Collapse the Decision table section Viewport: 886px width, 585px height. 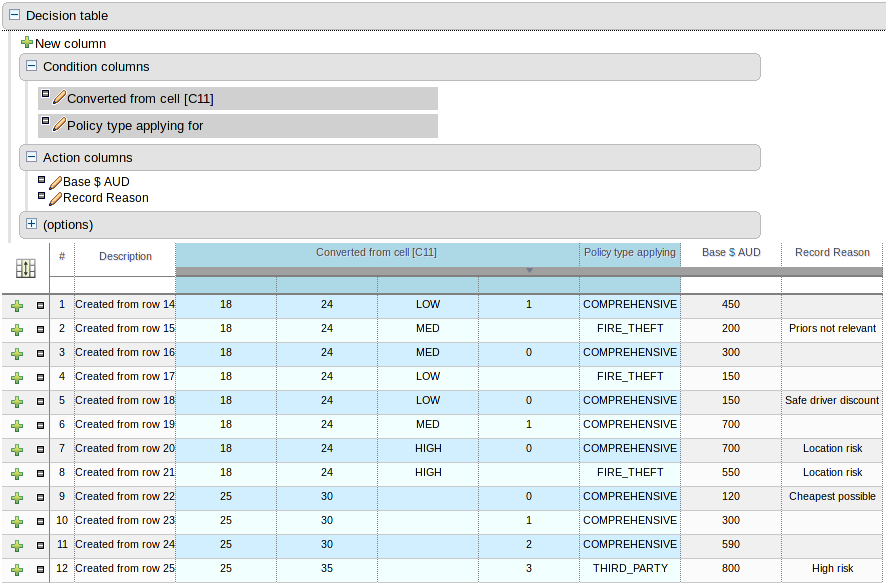(x=14, y=16)
